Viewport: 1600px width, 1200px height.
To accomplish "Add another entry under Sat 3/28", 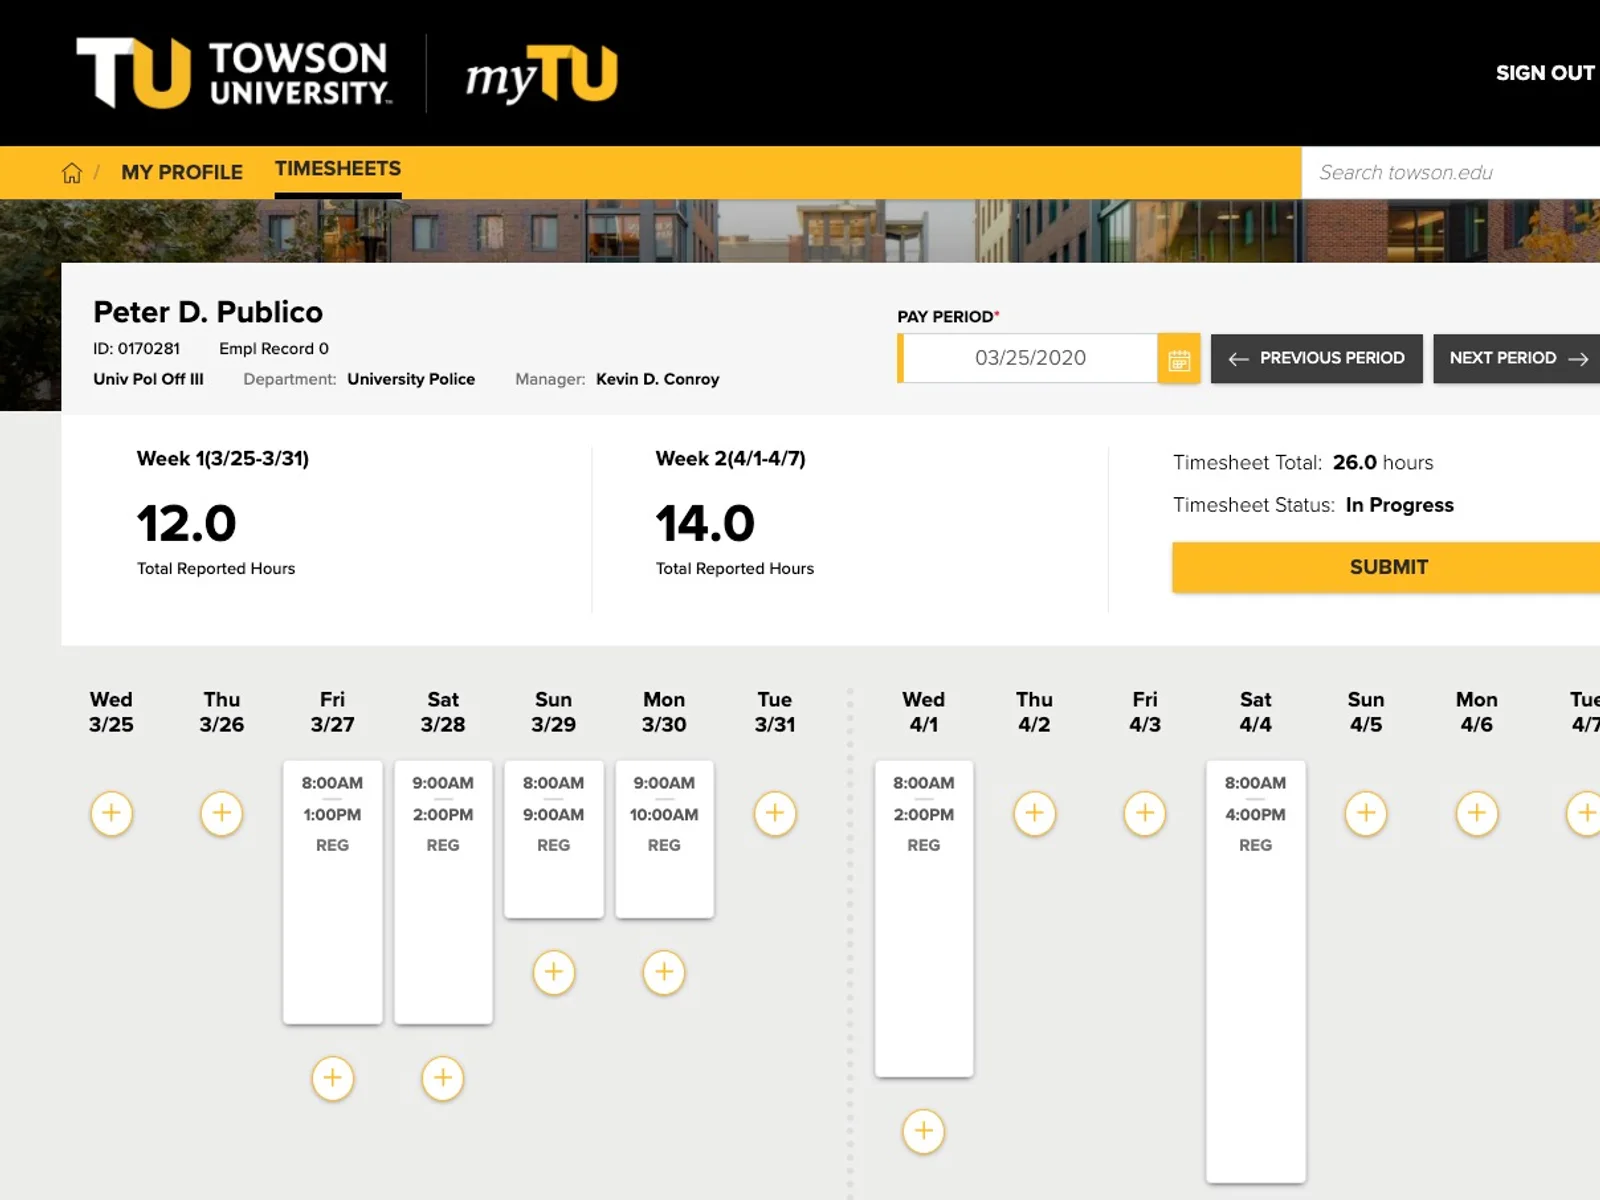I will point(443,1078).
